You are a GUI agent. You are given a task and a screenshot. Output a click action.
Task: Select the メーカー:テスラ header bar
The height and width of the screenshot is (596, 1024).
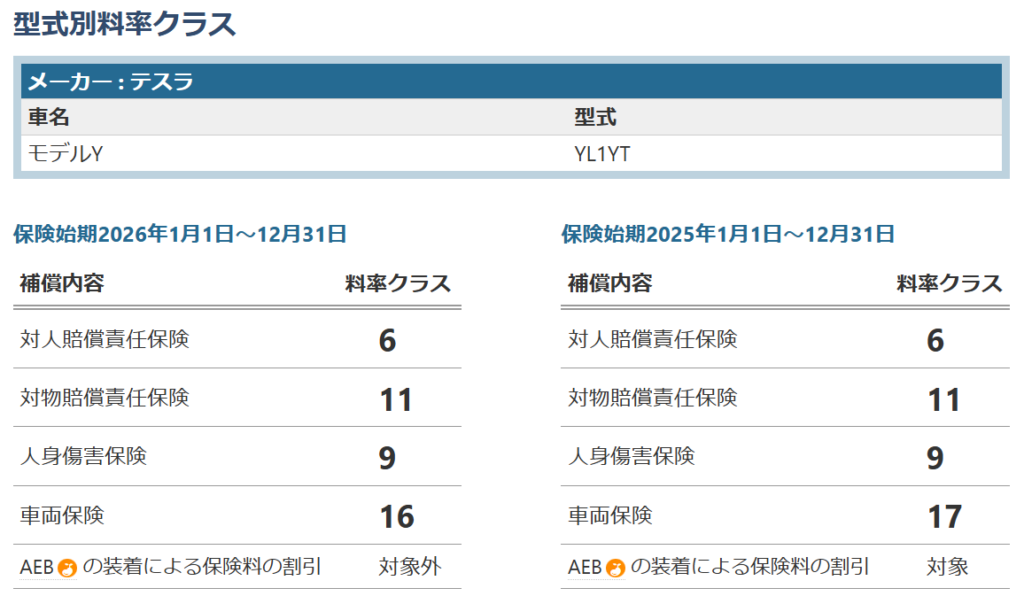pyautogui.click(x=511, y=81)
